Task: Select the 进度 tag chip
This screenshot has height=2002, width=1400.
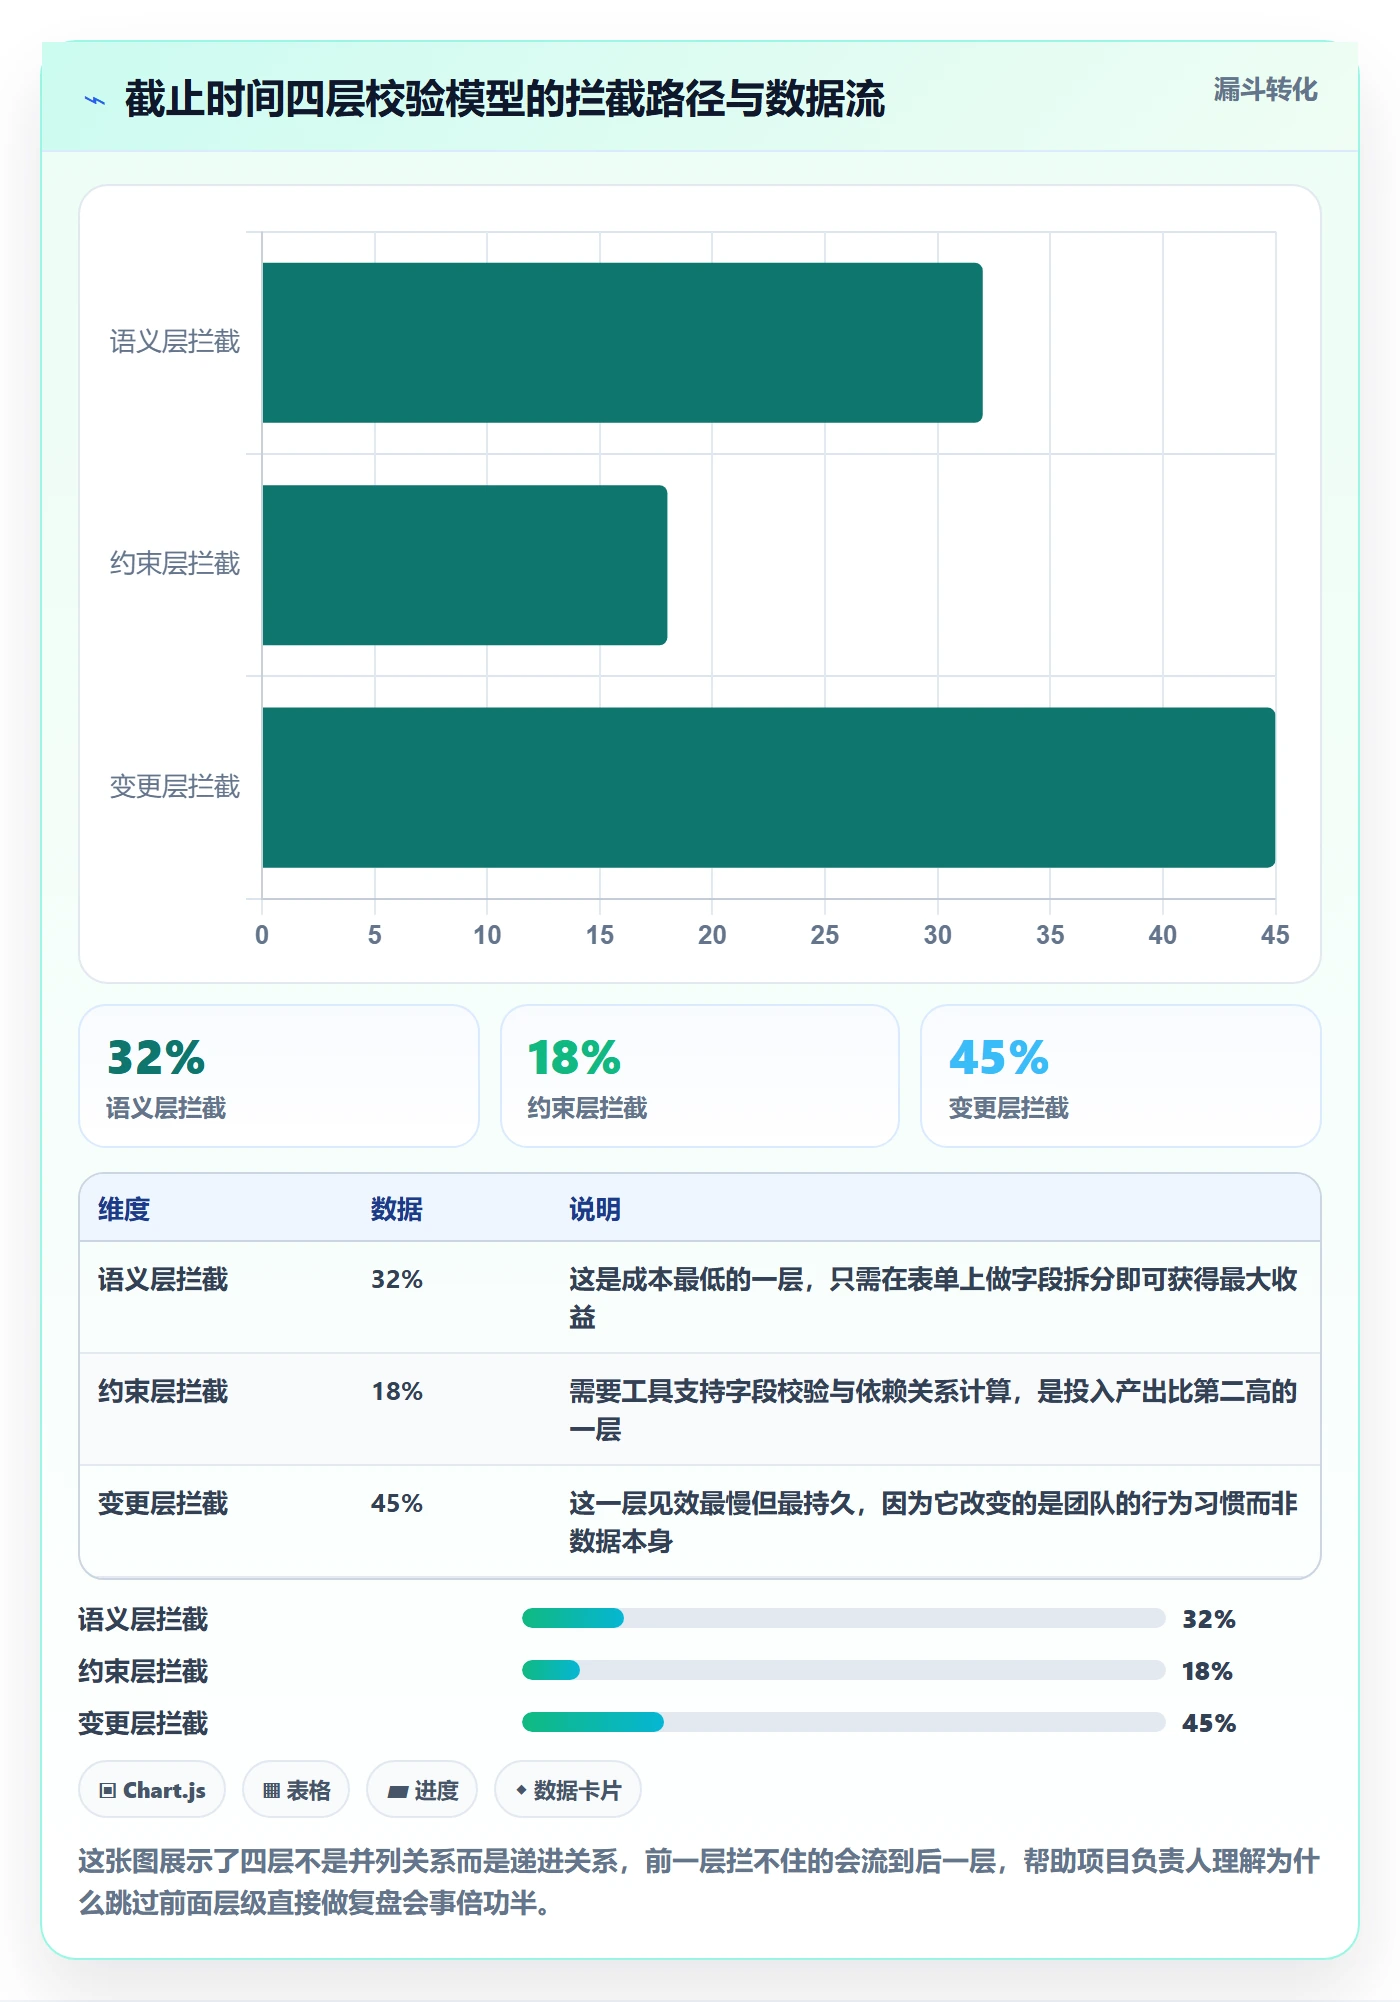Action: click(x=422, y=1790)
